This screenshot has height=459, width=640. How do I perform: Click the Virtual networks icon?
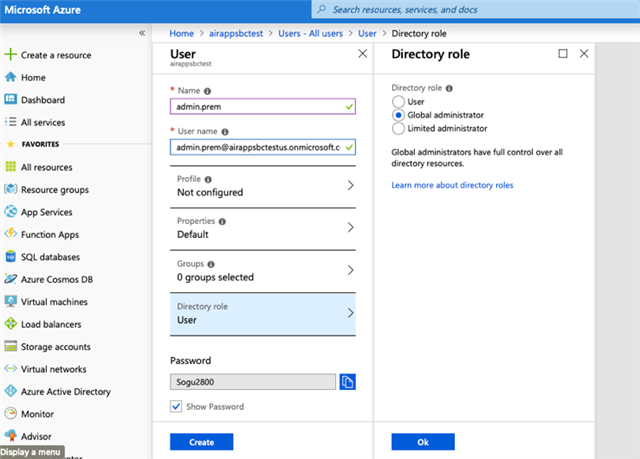[11, 368]
